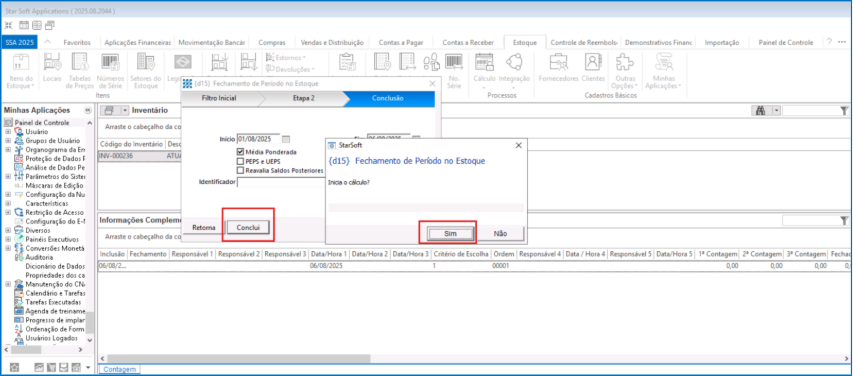Screen dimensions: 853x376
Task: Select Auditoria in the applications tree
Action: [x=39, y=257]
